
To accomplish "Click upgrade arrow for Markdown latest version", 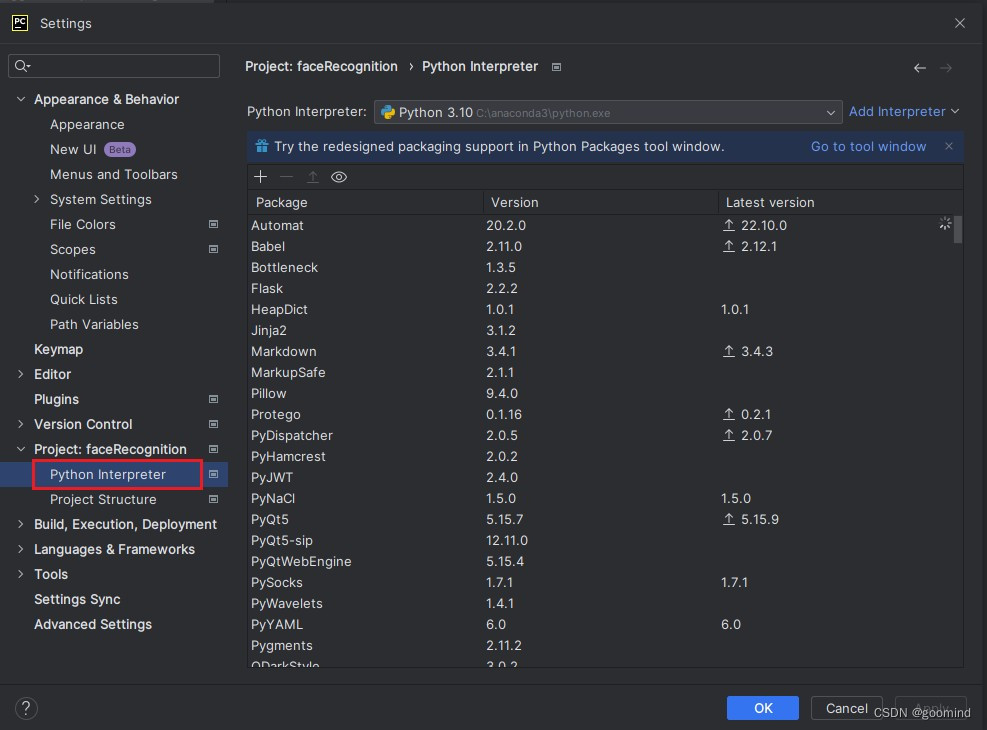I will (x=729, y=351).
